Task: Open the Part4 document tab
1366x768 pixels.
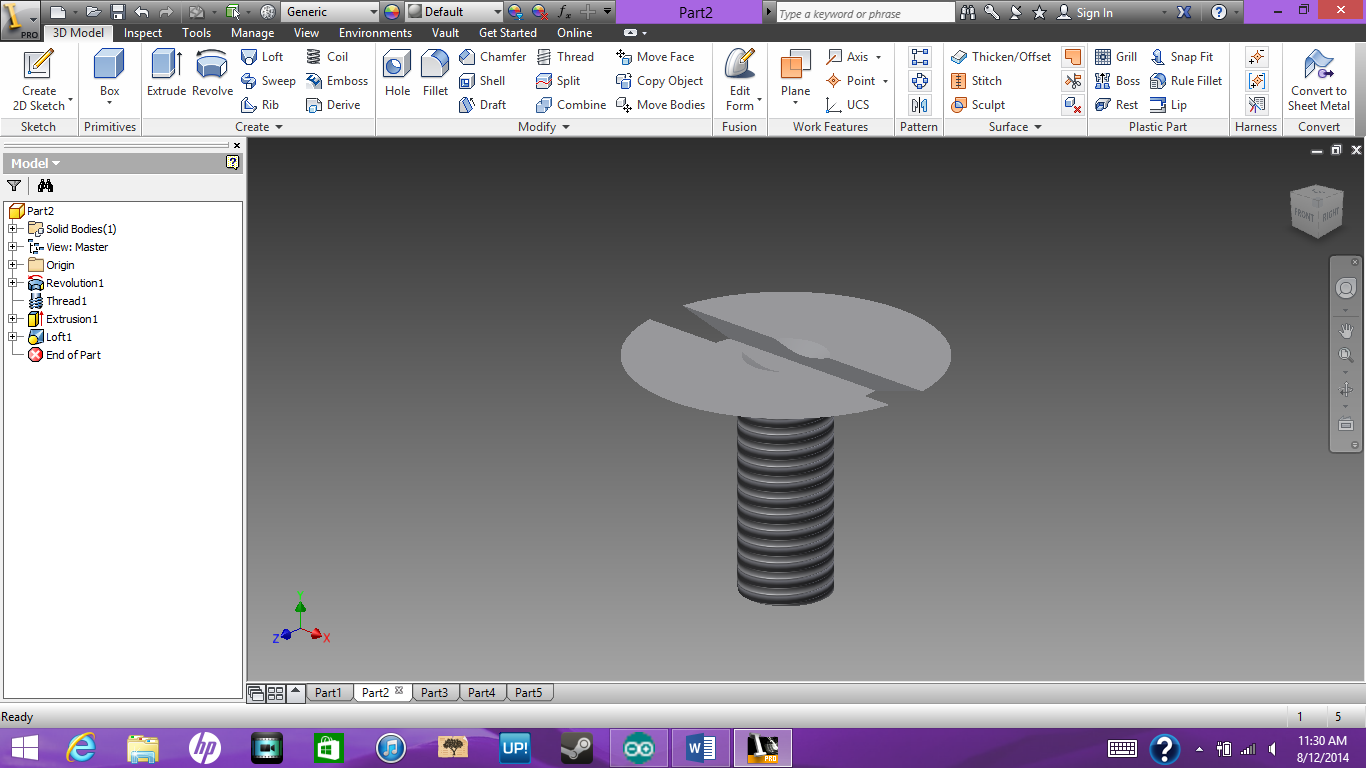Action: tap(482, 691)
